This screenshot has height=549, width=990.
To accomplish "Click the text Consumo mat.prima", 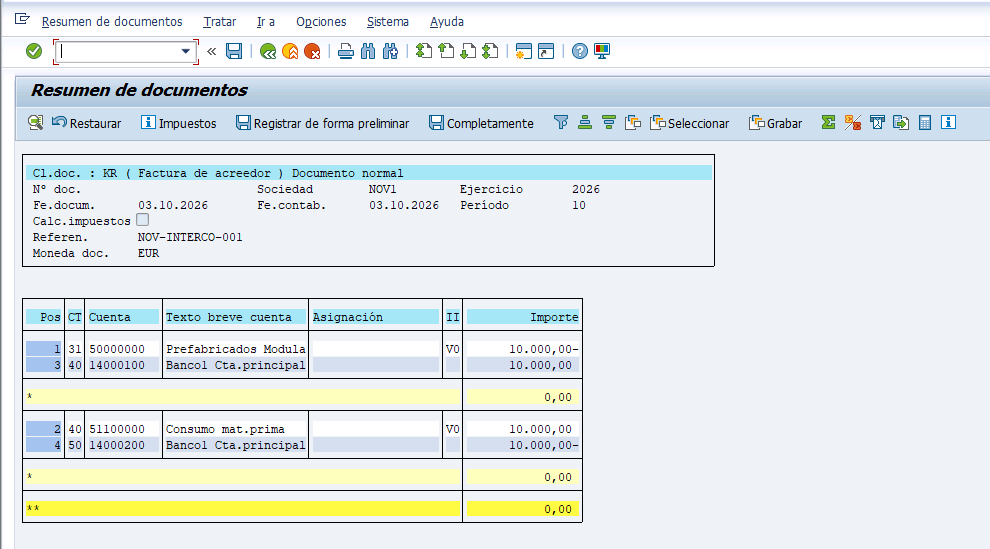I will click(225, 429).
